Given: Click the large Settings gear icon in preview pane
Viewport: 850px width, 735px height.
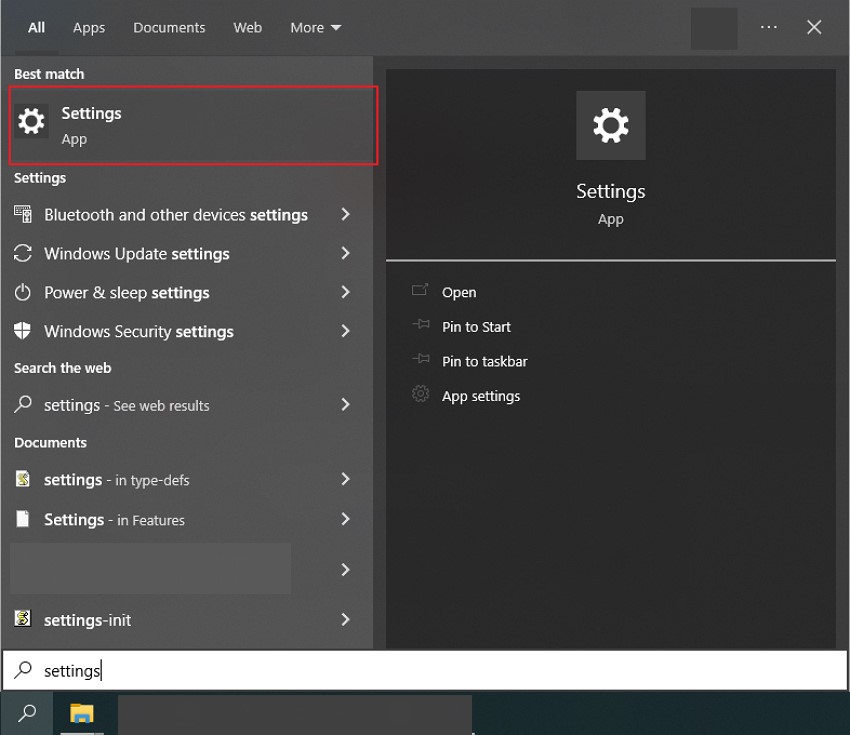Looking at the screenshot, I should pyautogui.click(x=610, y=126).
